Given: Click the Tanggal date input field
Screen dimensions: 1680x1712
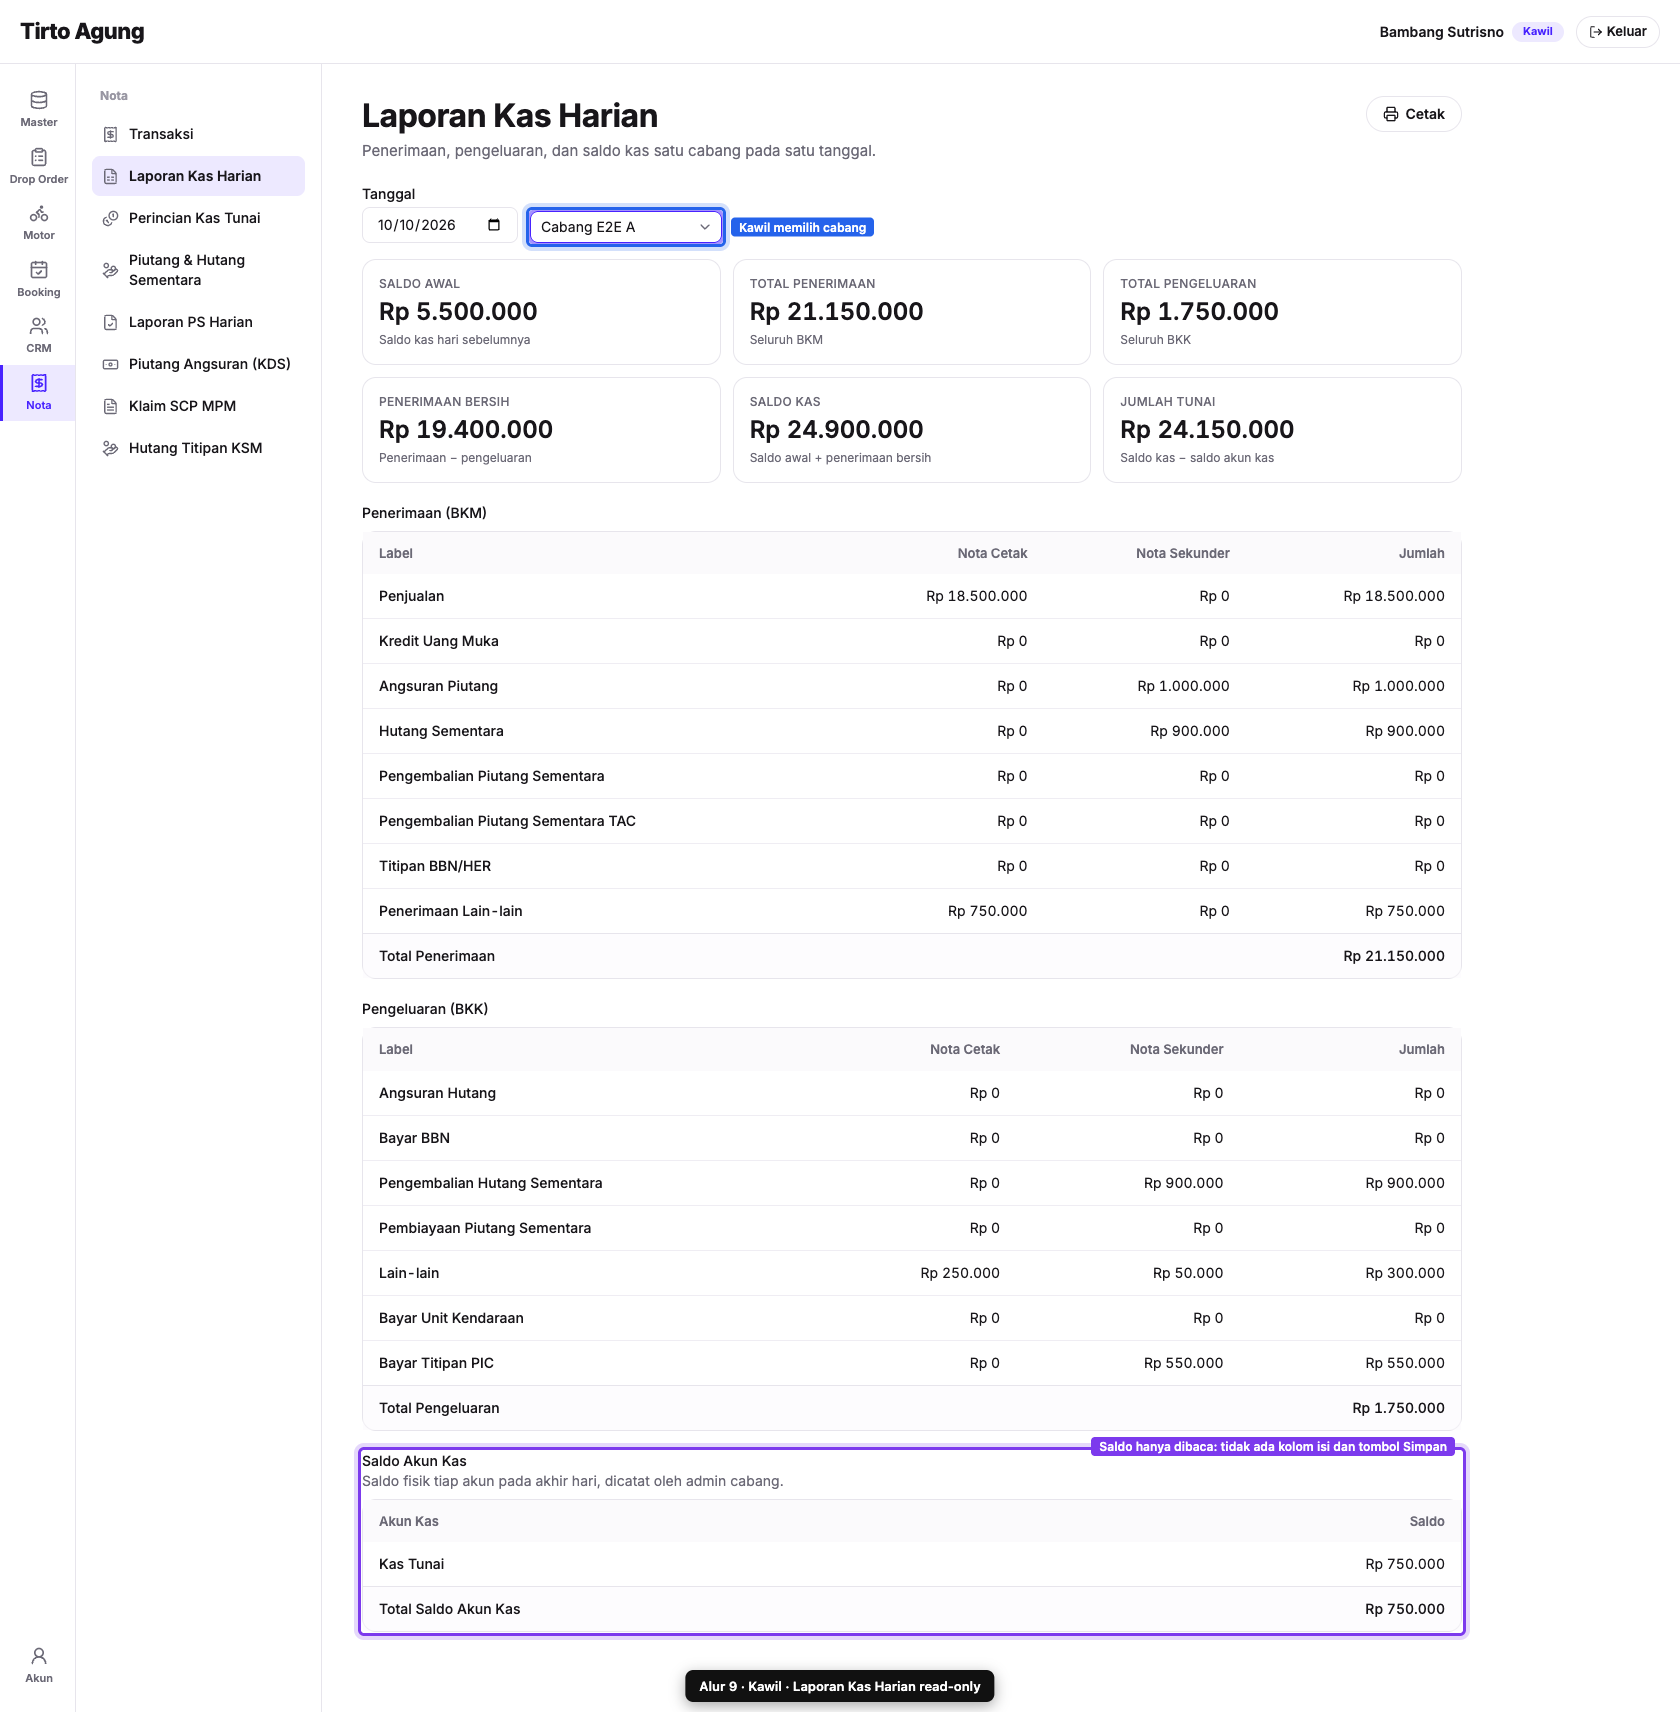Looking at the screenshot, I should pos(439,225).
